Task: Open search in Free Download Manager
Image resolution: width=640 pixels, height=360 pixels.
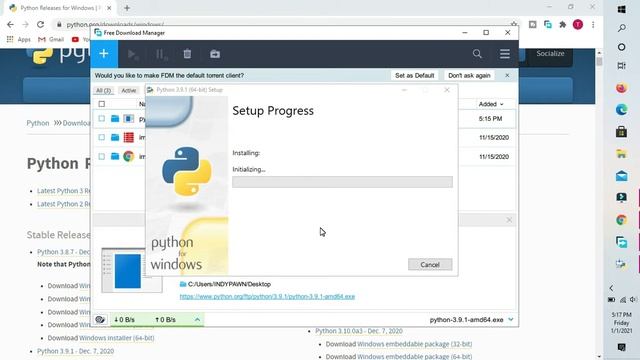Action: [477, 54]
